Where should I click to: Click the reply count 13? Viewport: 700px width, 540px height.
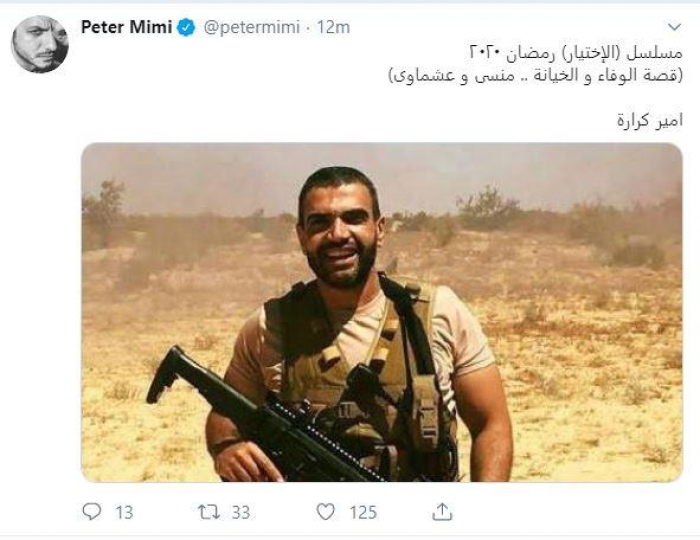[123, 512]
